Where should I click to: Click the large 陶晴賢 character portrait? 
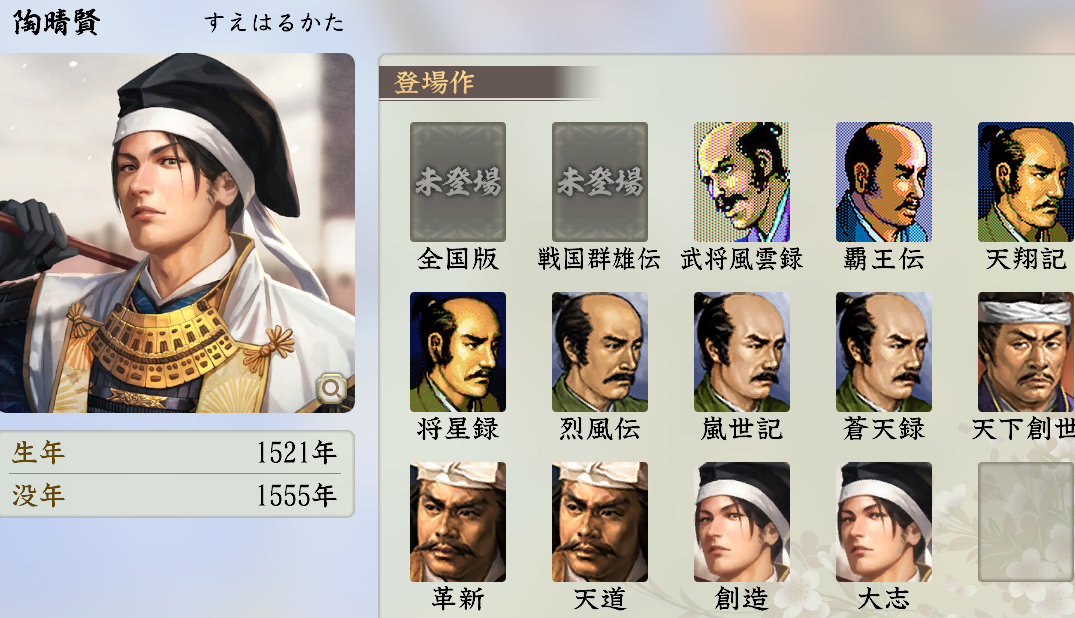pyautogui.click(x=177, y=233)
